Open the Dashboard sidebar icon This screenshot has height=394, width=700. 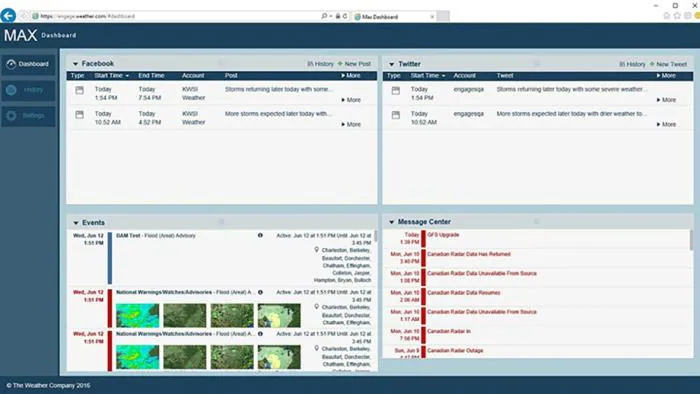click(11, 64)
